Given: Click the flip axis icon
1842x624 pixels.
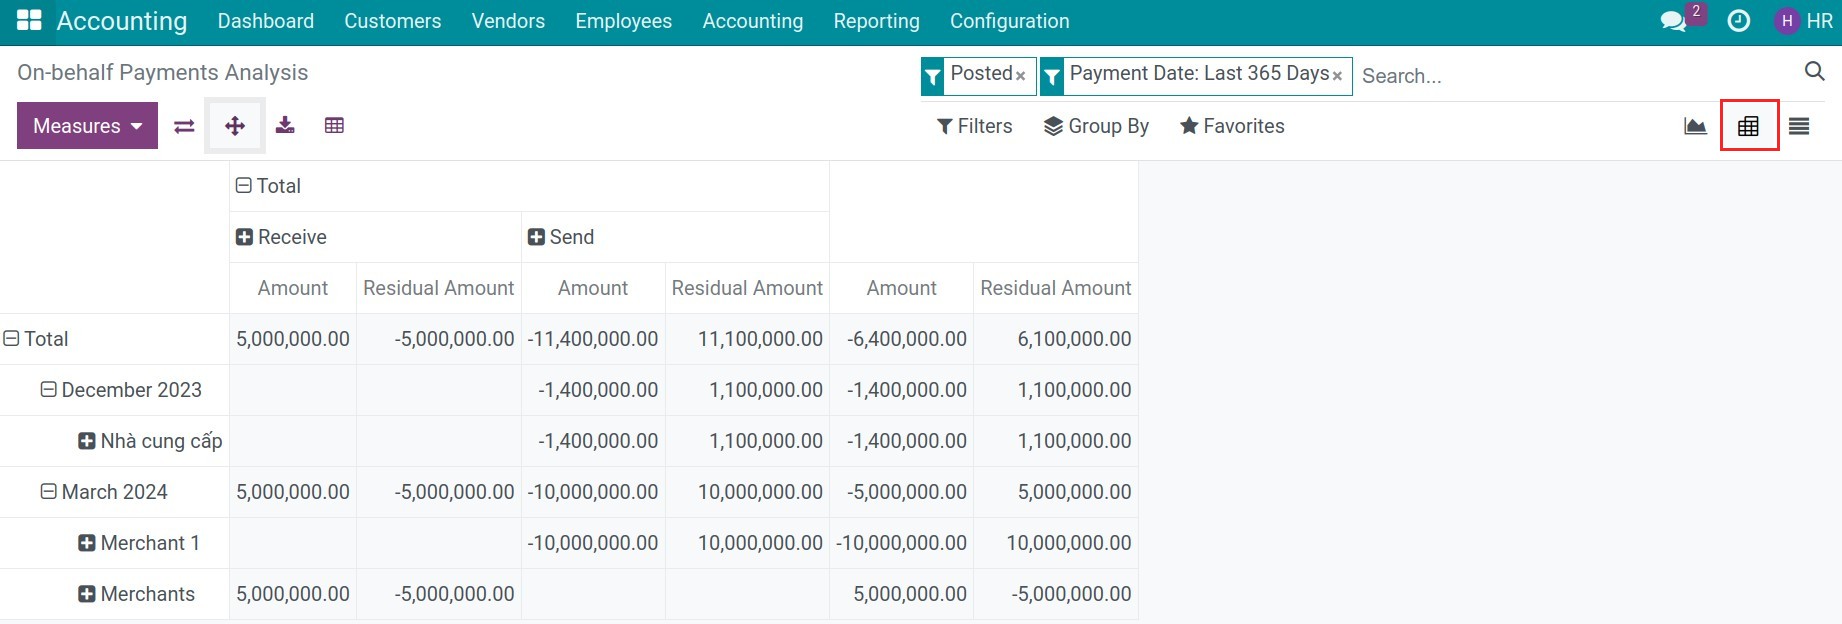Looking at the screenshot, I should click(x=184, y=126).
